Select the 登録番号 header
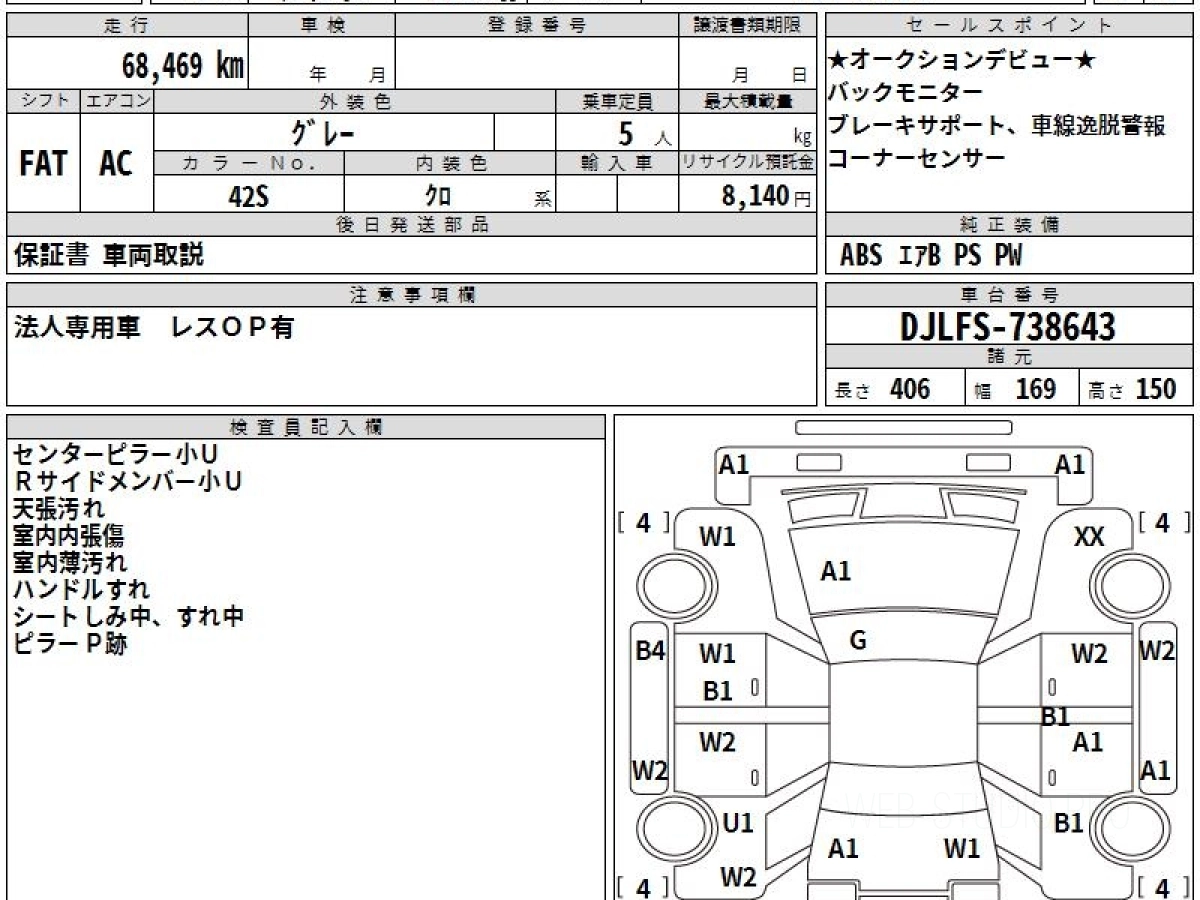This screenshot has width=1200, height=900. click(x=536, y=26)
